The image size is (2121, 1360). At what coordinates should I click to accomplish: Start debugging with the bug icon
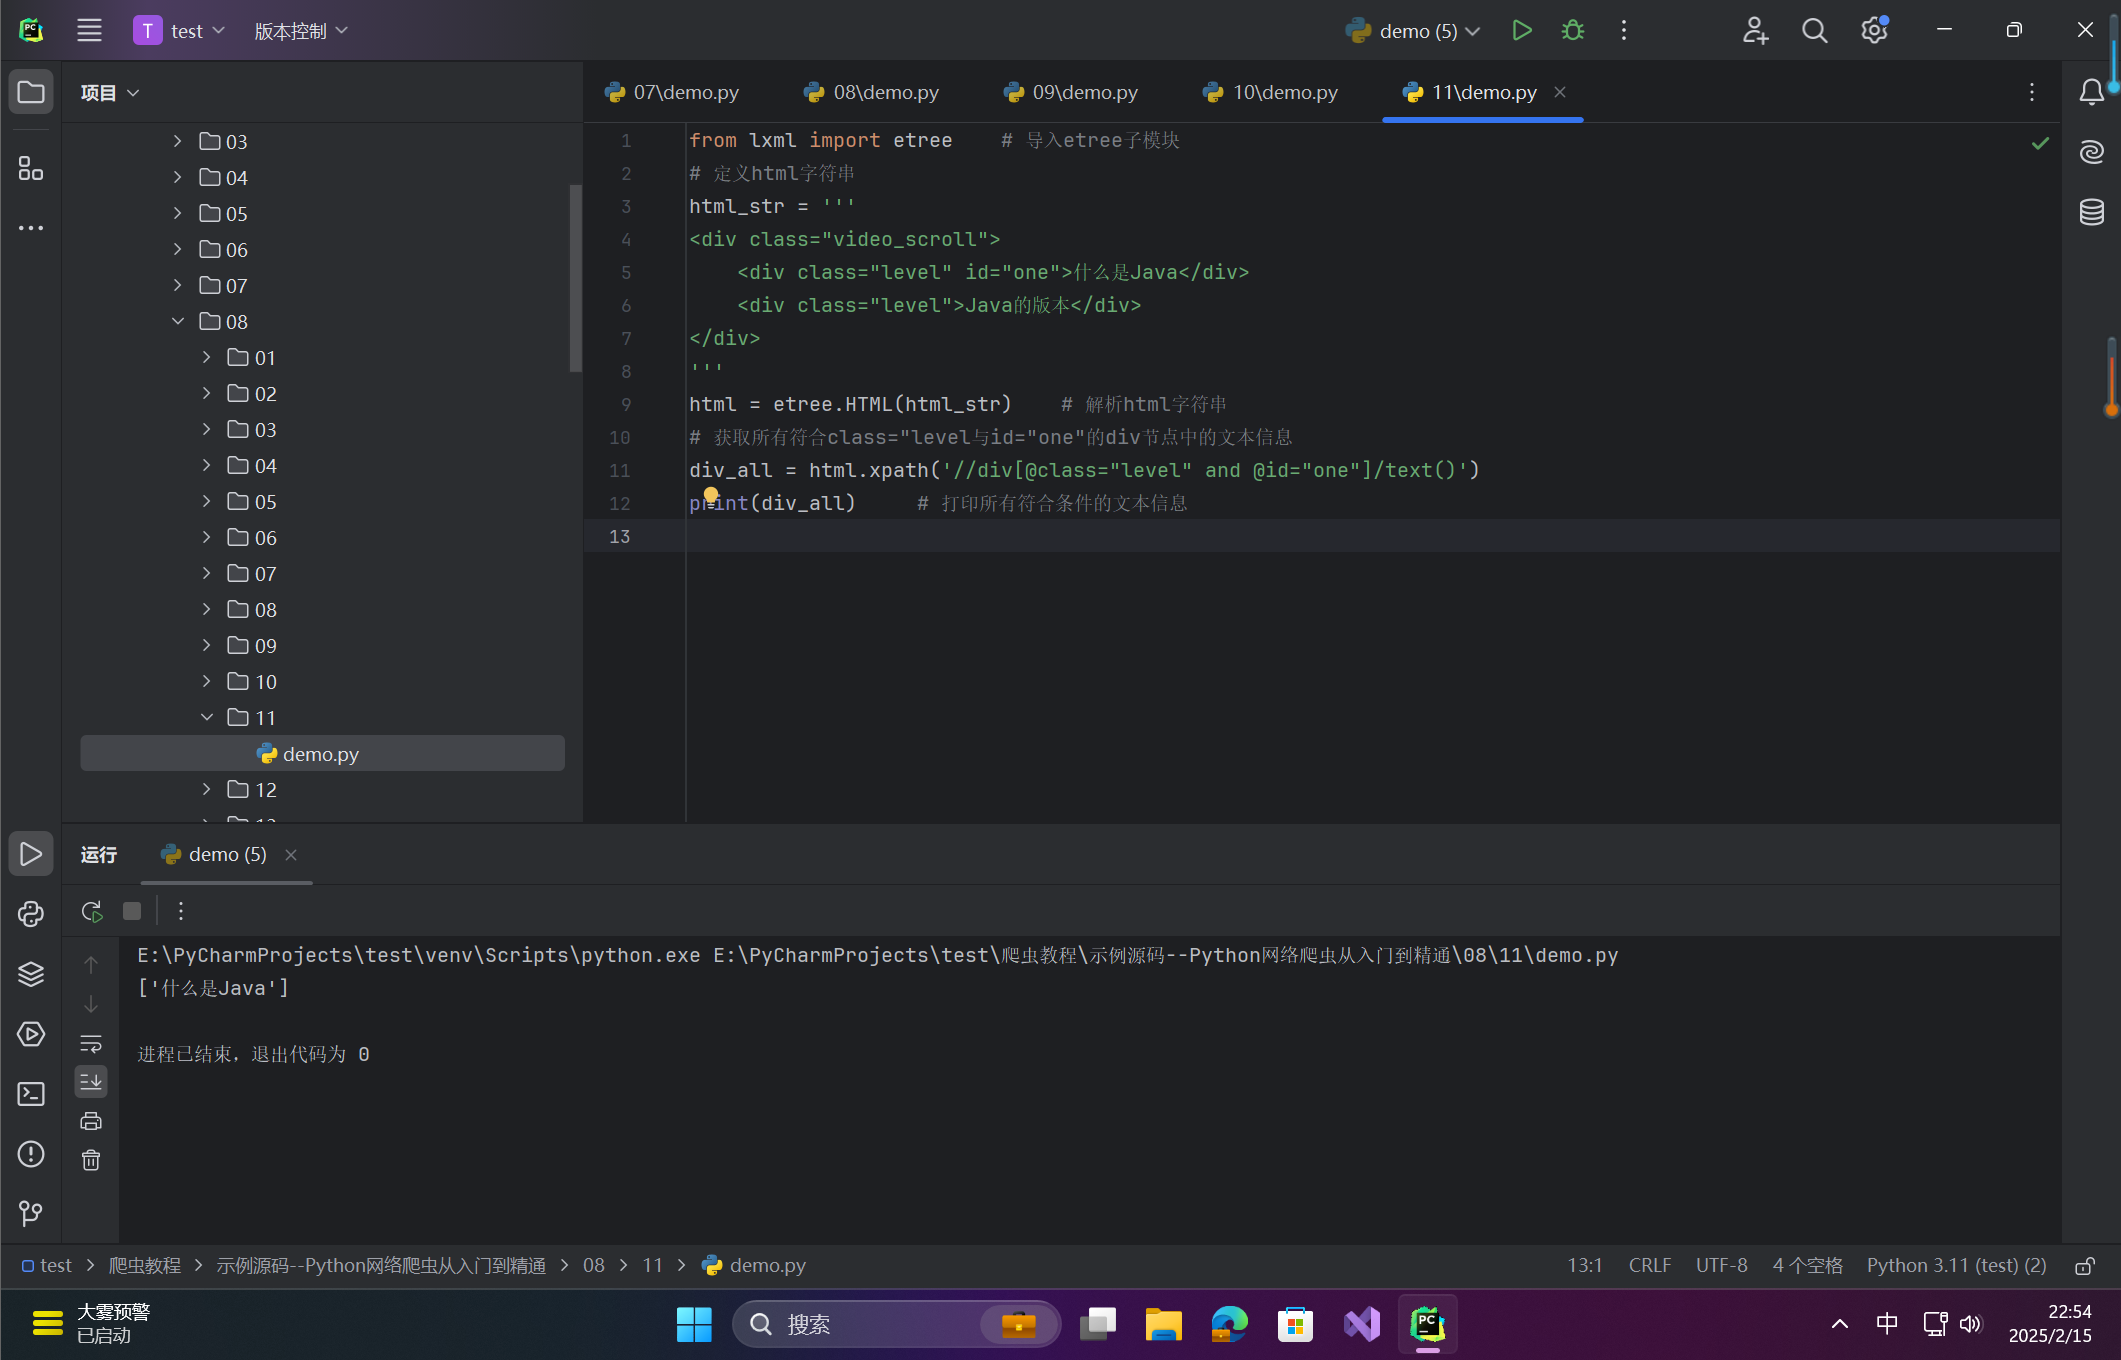pyautogui.click(x=1572, y=31)
